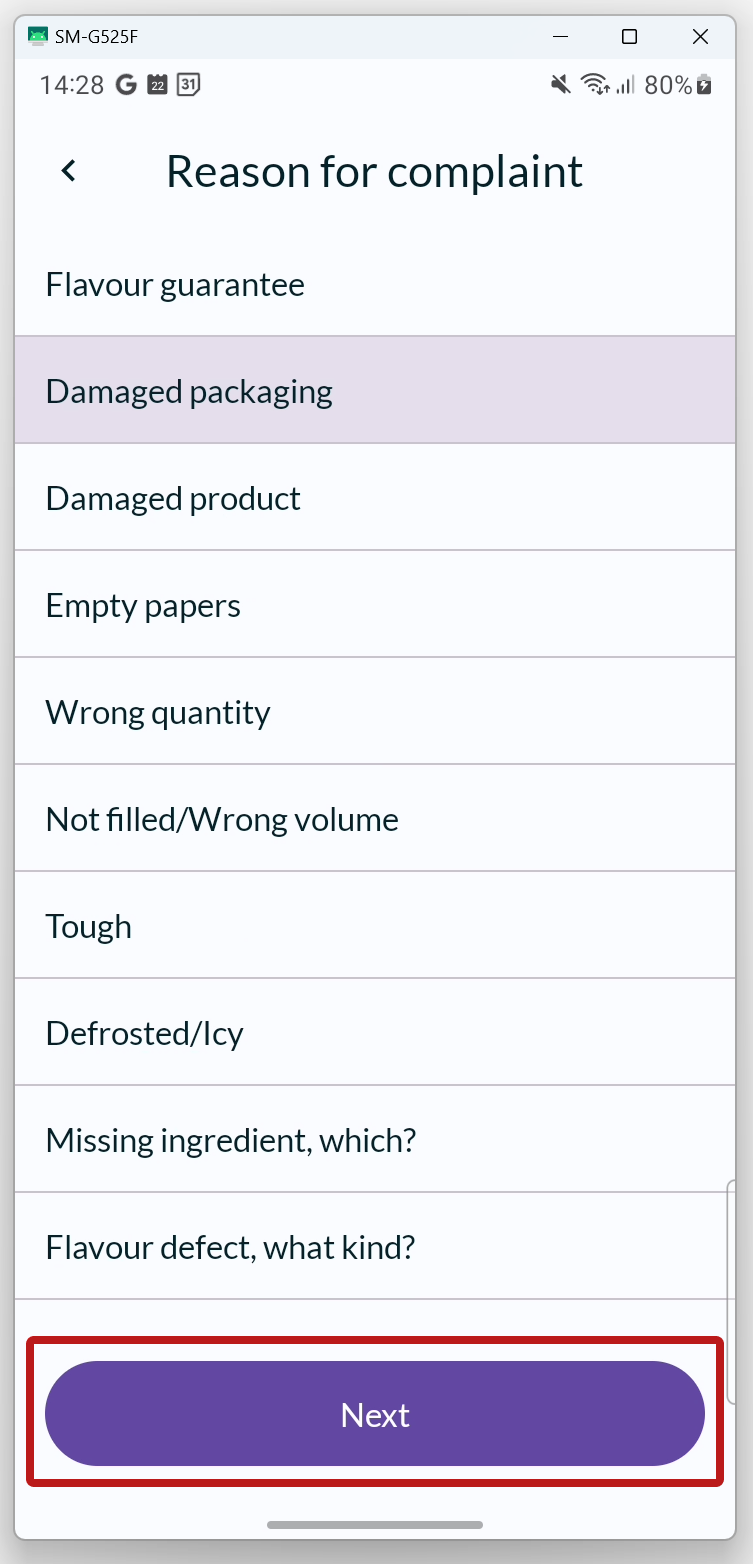Click the battery charging icon
The width and height of the screenshot is (753, 1564).
pyautogui.click(x=705, y=85)
